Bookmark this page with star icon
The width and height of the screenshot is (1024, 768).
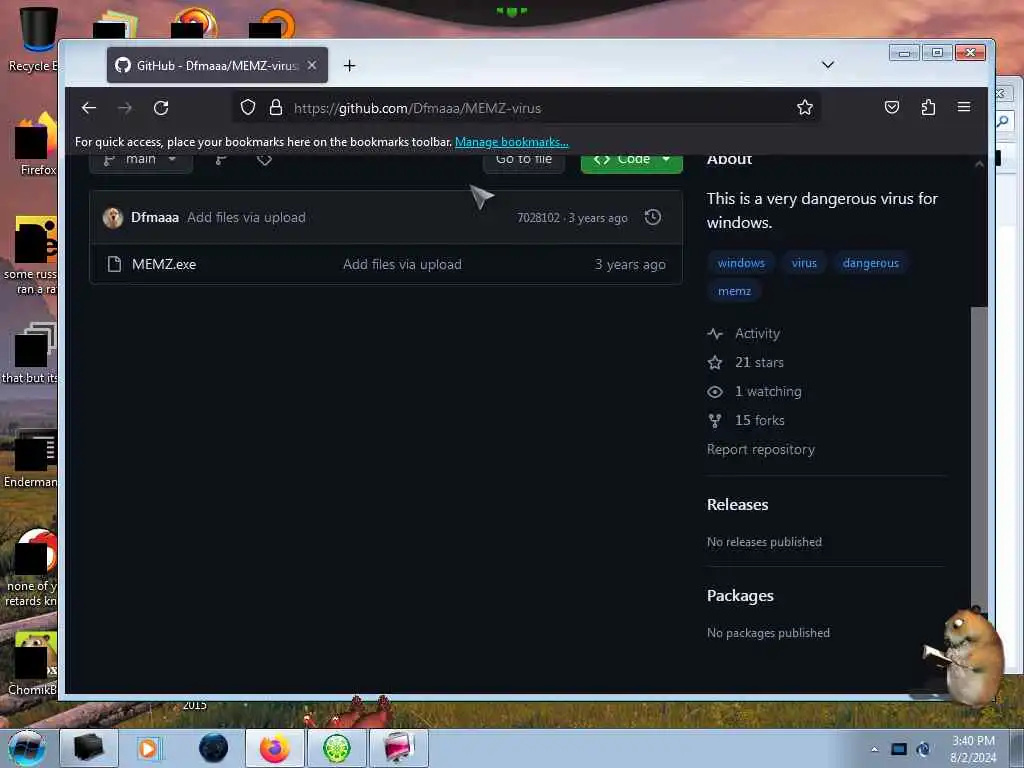[x=805, y=107]
